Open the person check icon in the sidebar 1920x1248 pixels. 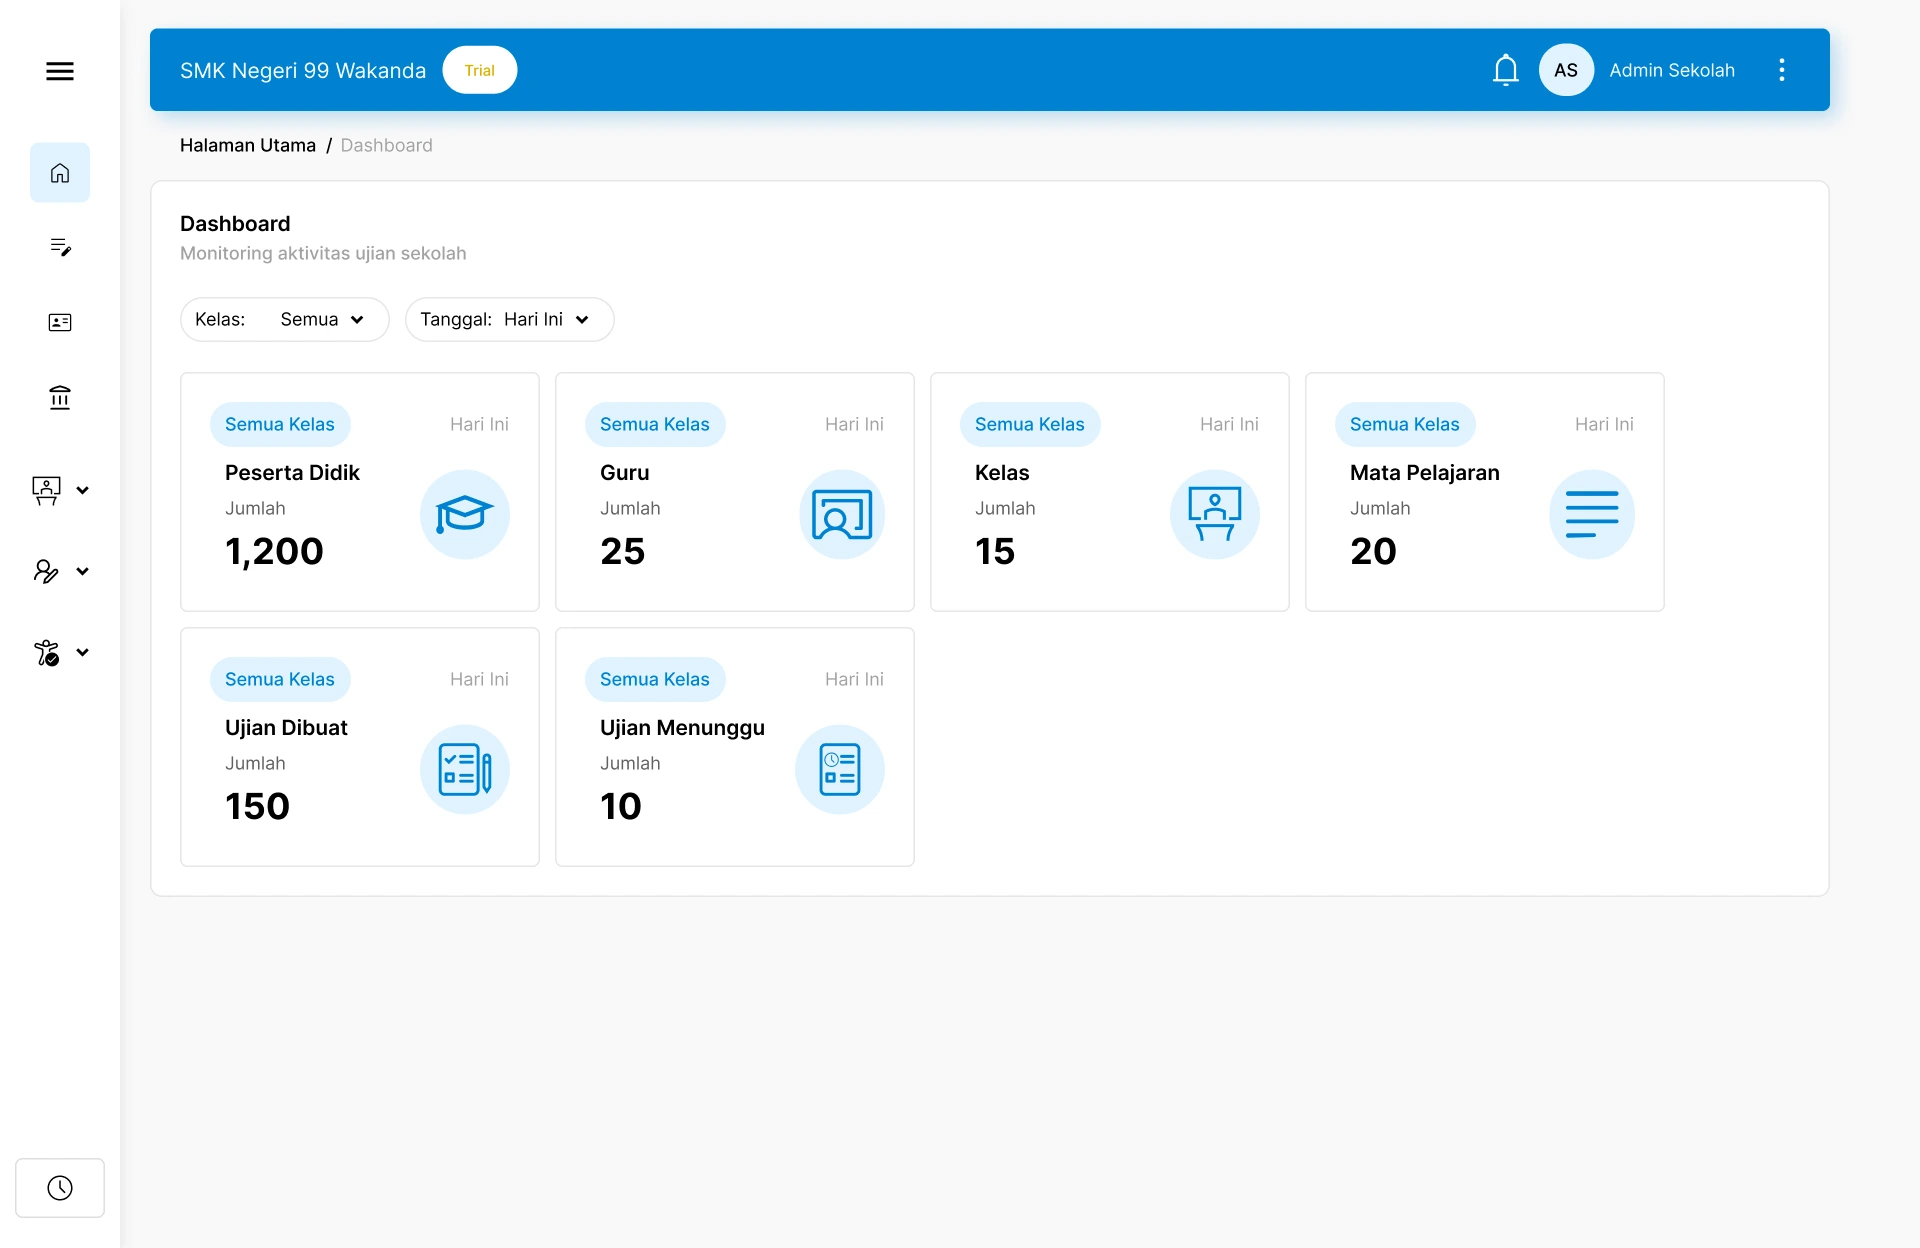46,652
